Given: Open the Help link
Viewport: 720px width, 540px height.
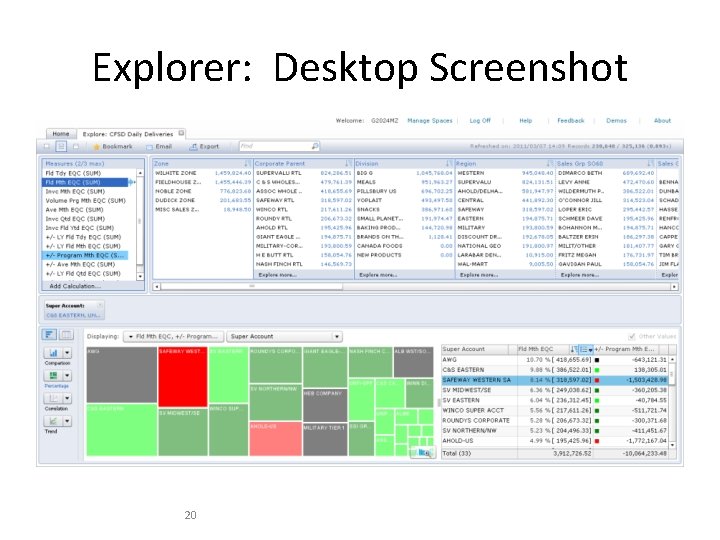Looking at the screenshot, I should click(x=526, y=121).
